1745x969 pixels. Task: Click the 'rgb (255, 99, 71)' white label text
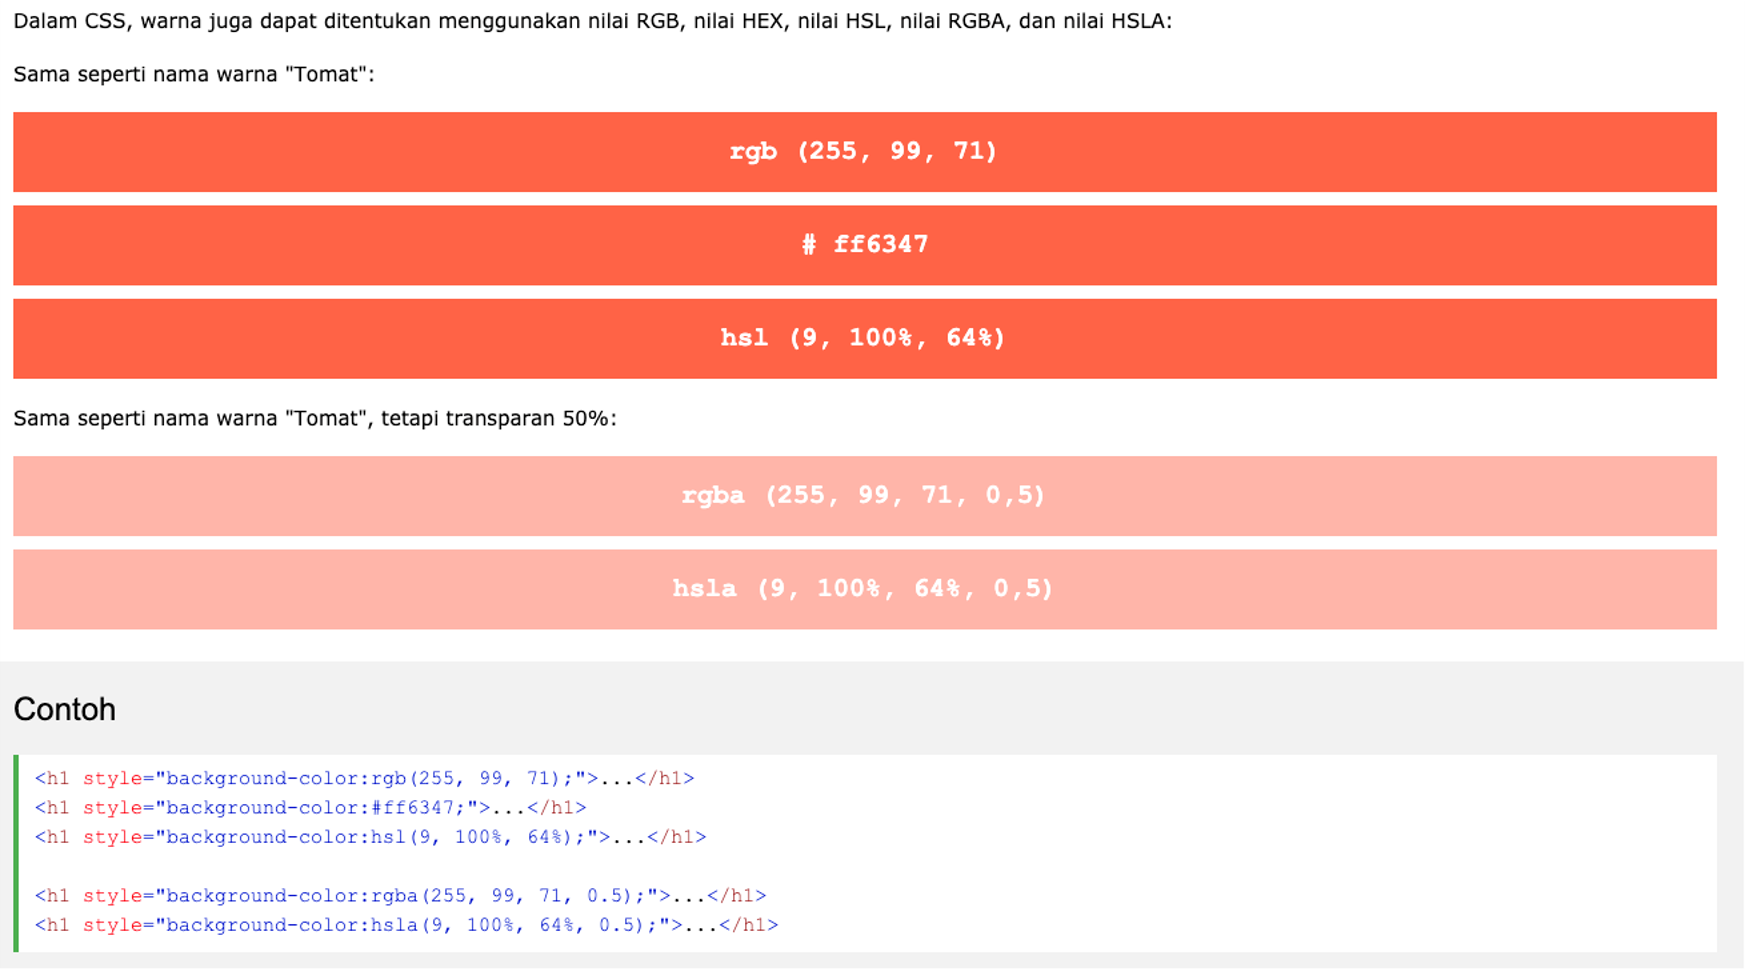click(864, 151)
